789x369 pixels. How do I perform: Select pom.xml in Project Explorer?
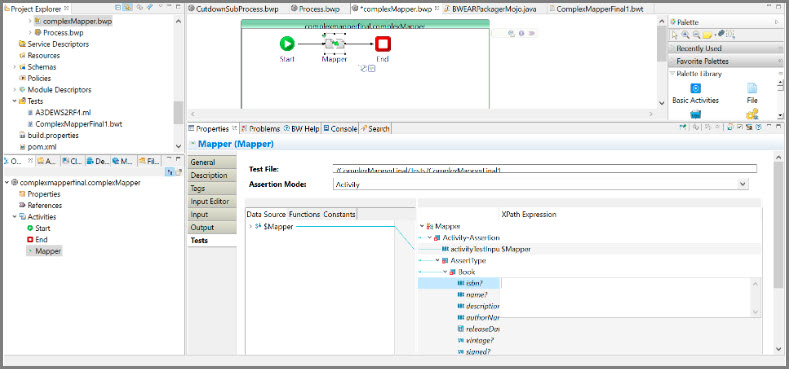coord(37,147)
